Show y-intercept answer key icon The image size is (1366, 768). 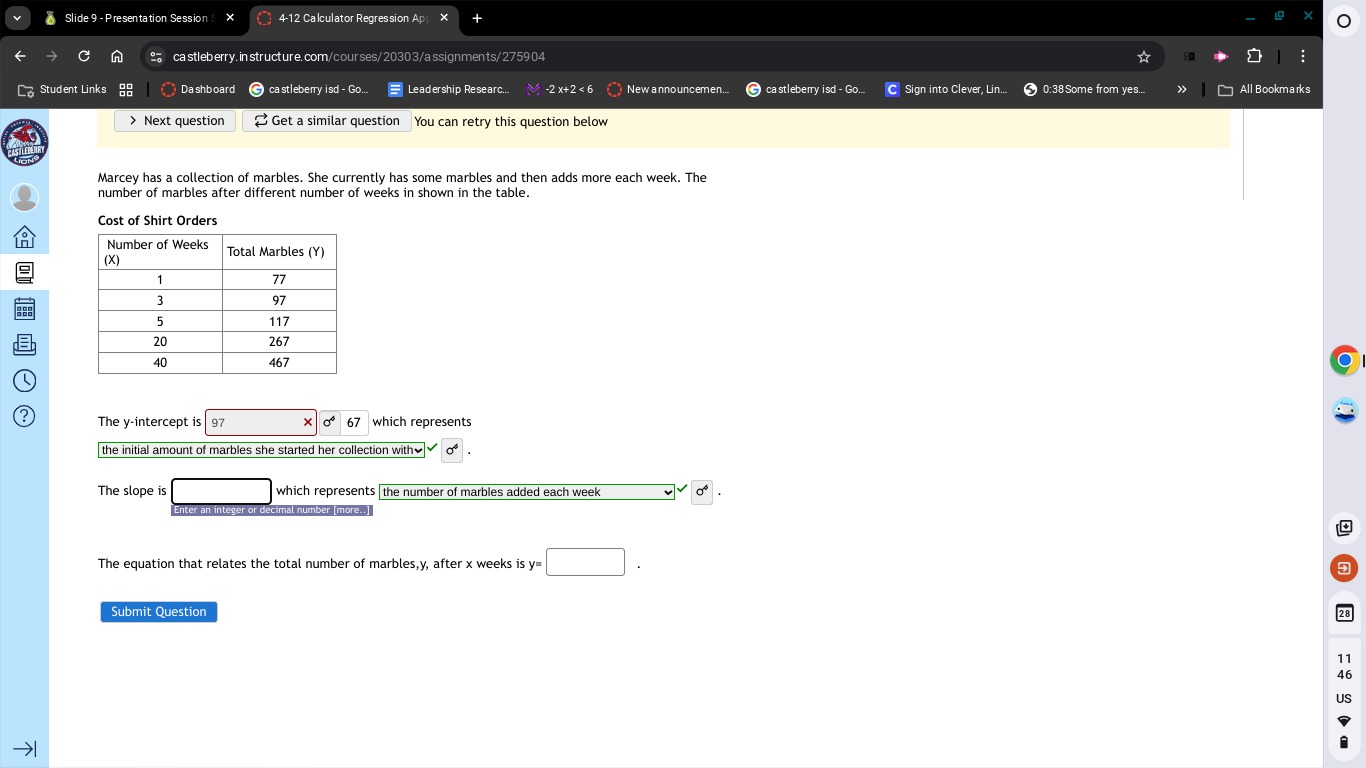pyautogui.click(x=329, y=422)
